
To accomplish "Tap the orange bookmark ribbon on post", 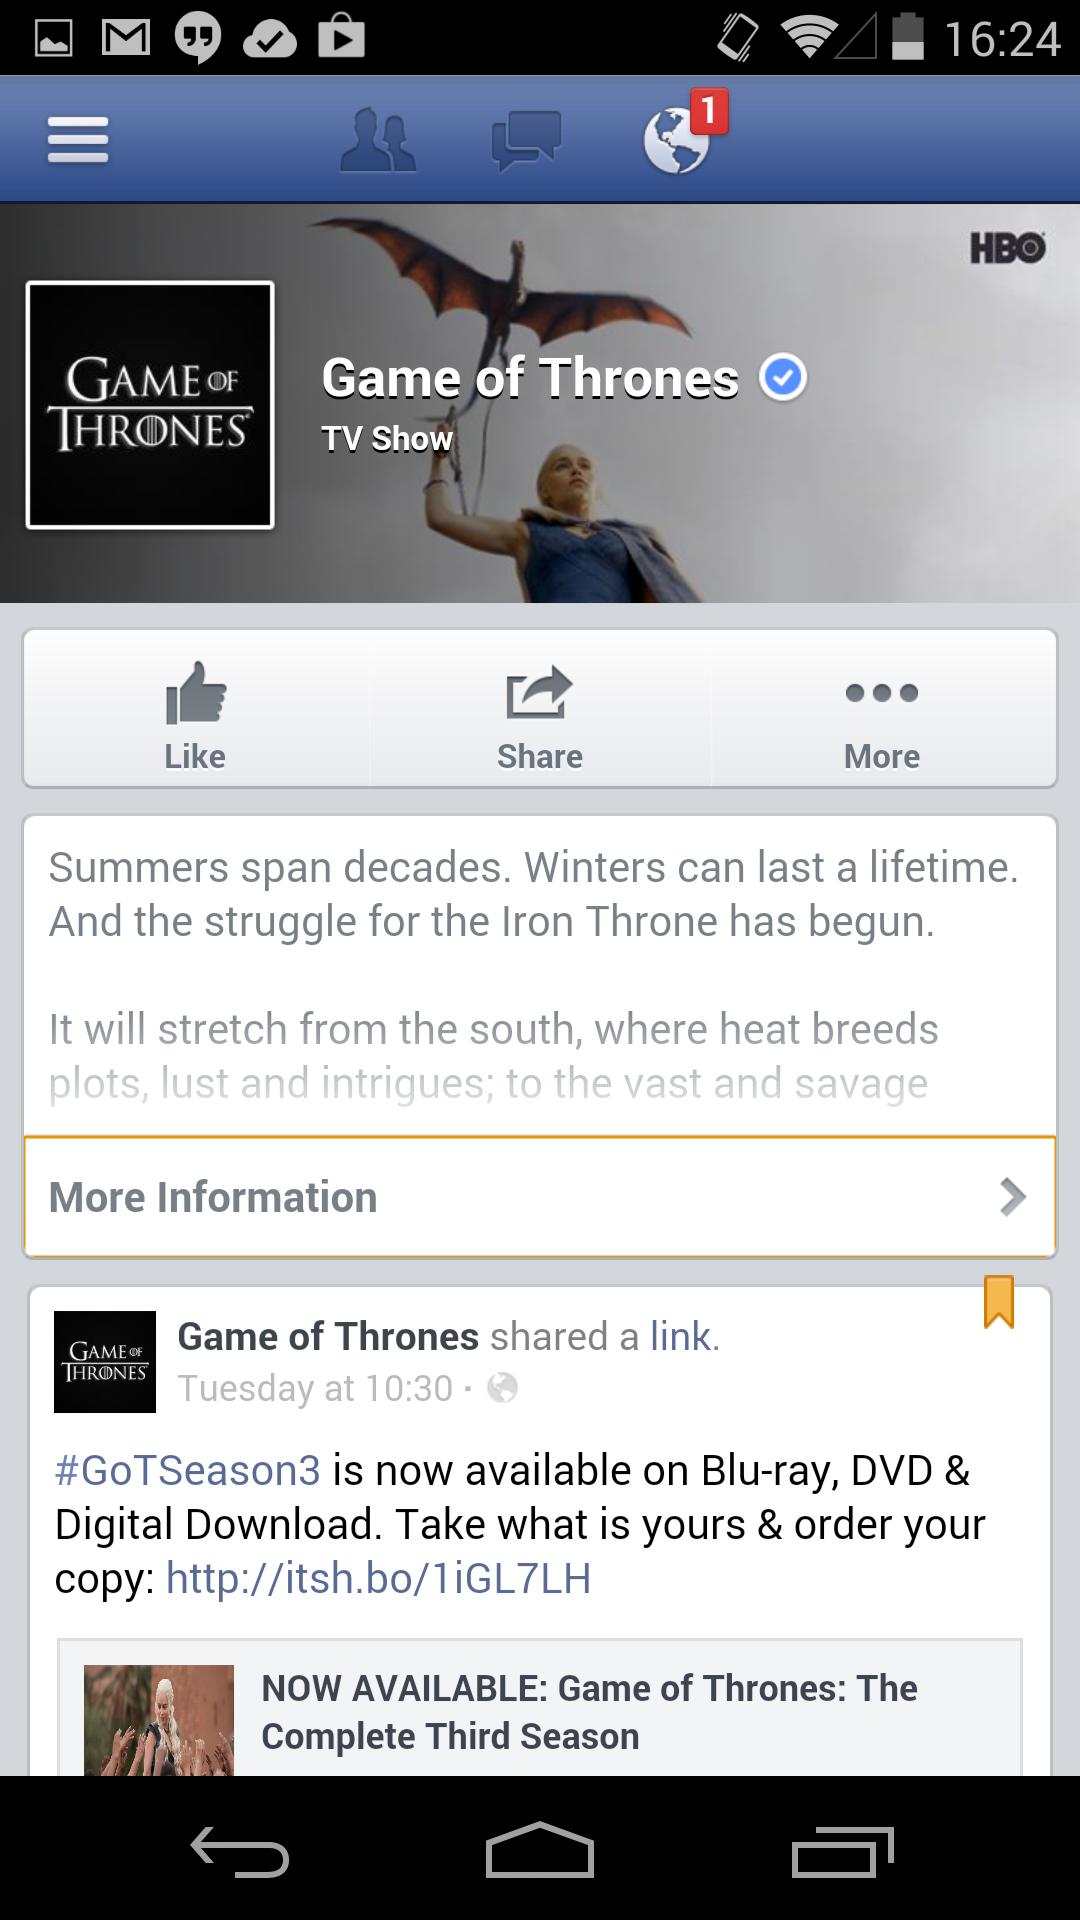I will [999, 1301].
